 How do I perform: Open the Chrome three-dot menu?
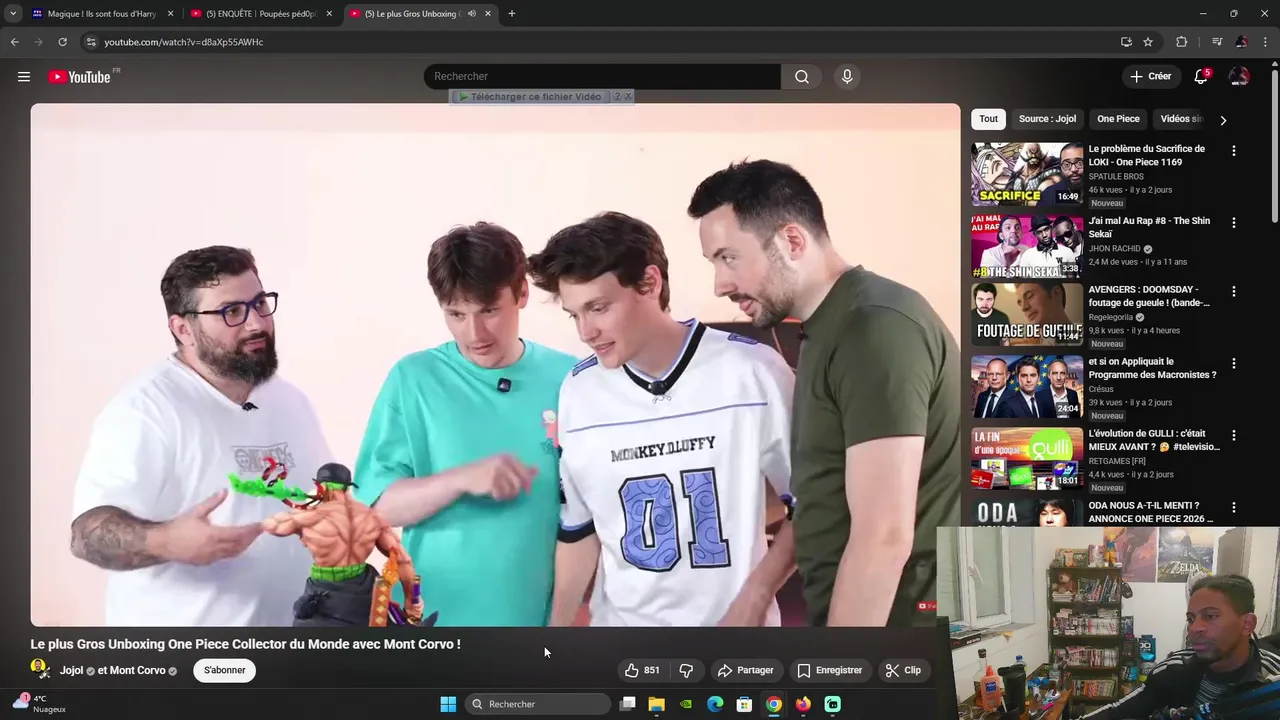pos(1267,42)
